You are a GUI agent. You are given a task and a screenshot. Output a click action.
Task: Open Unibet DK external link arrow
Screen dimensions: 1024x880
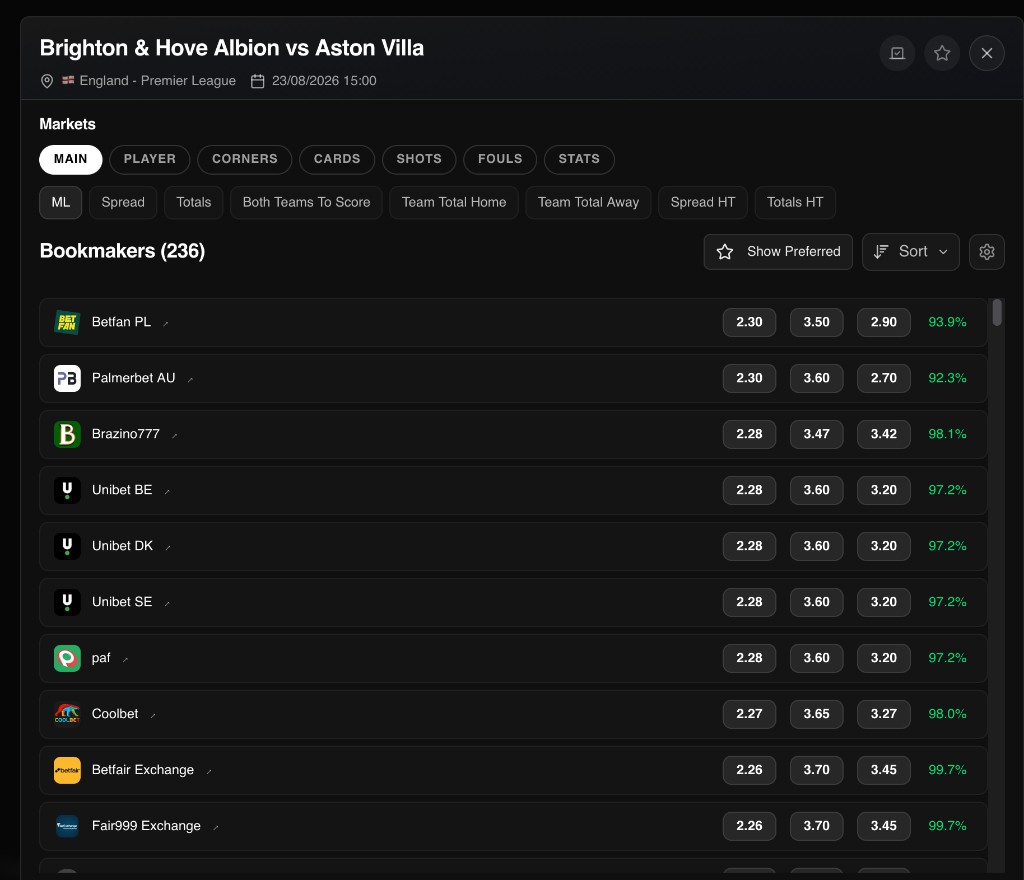168,547
